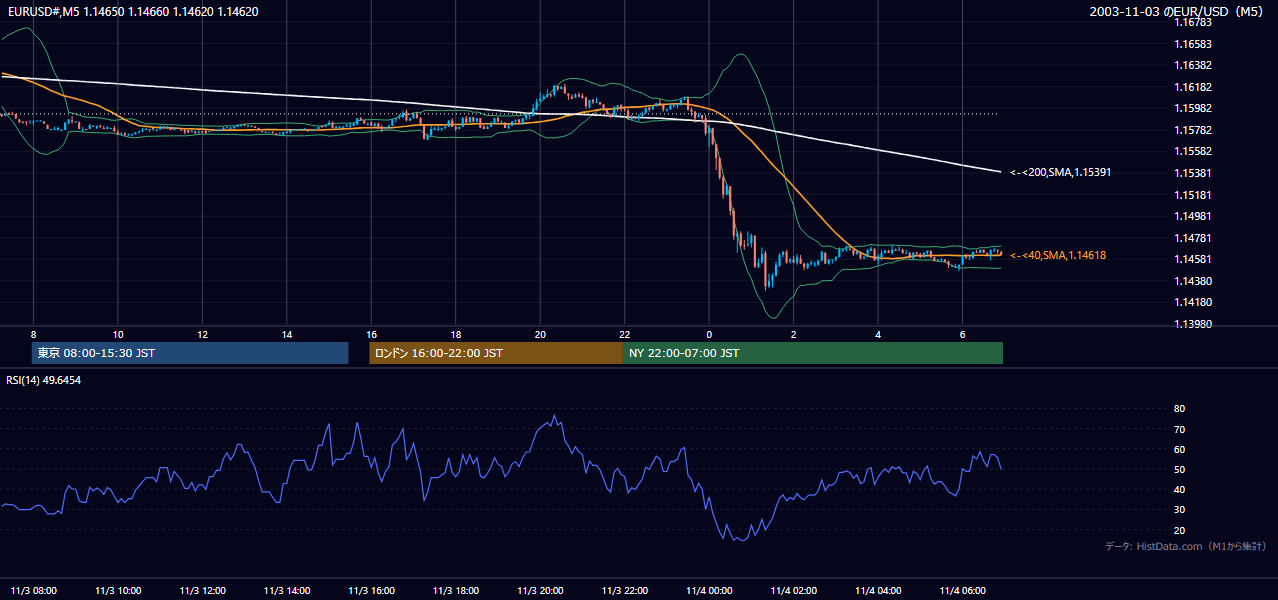Click hour label 22 on price chart axis
Image resolution: width=1278 pixels, height=600 pixels.
pyautogui.click(x=625, y=334)
